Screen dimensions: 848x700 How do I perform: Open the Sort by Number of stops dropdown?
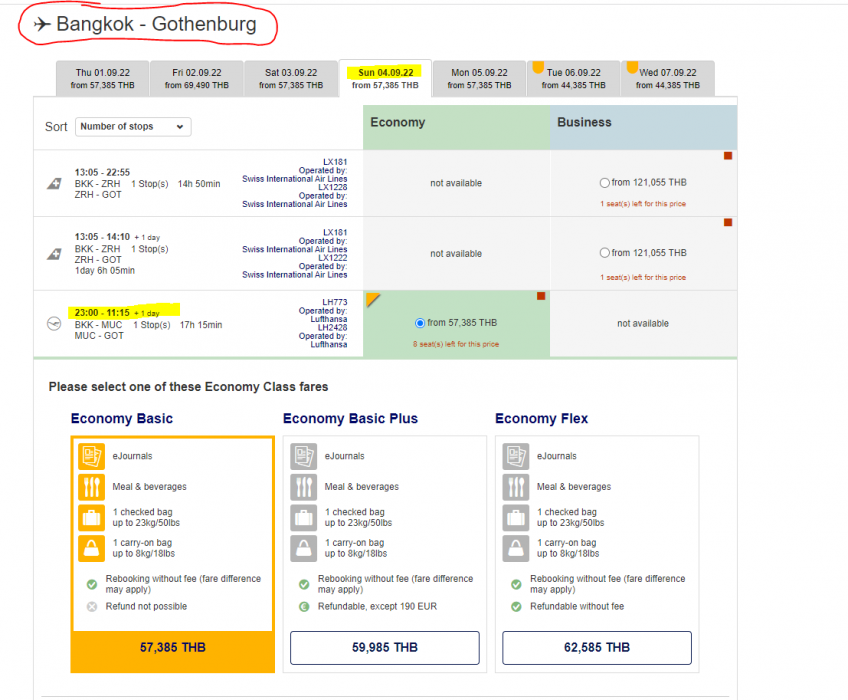click(x=133, y=127)
